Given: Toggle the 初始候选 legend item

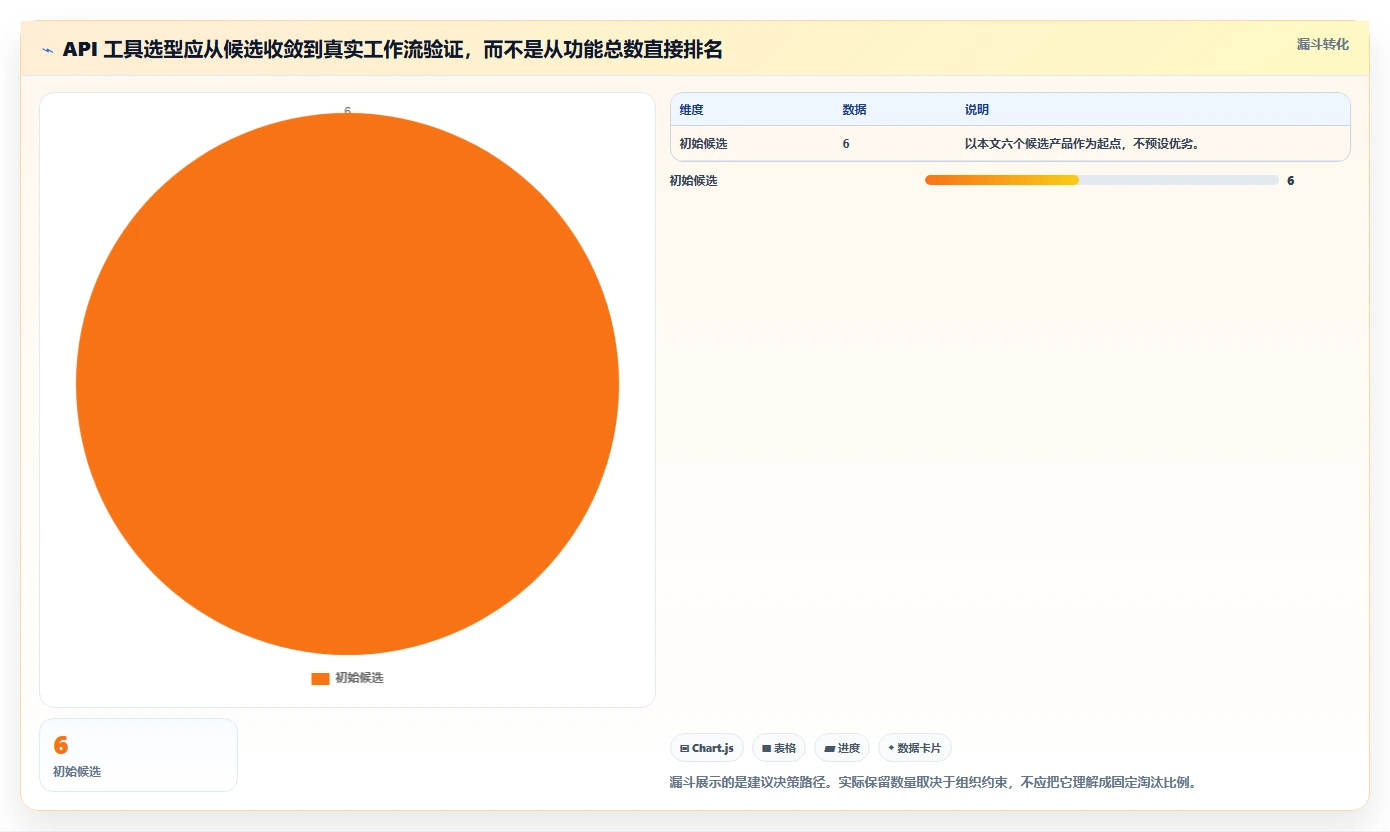Looking at the screenshot, I should (x=347, y=678).
